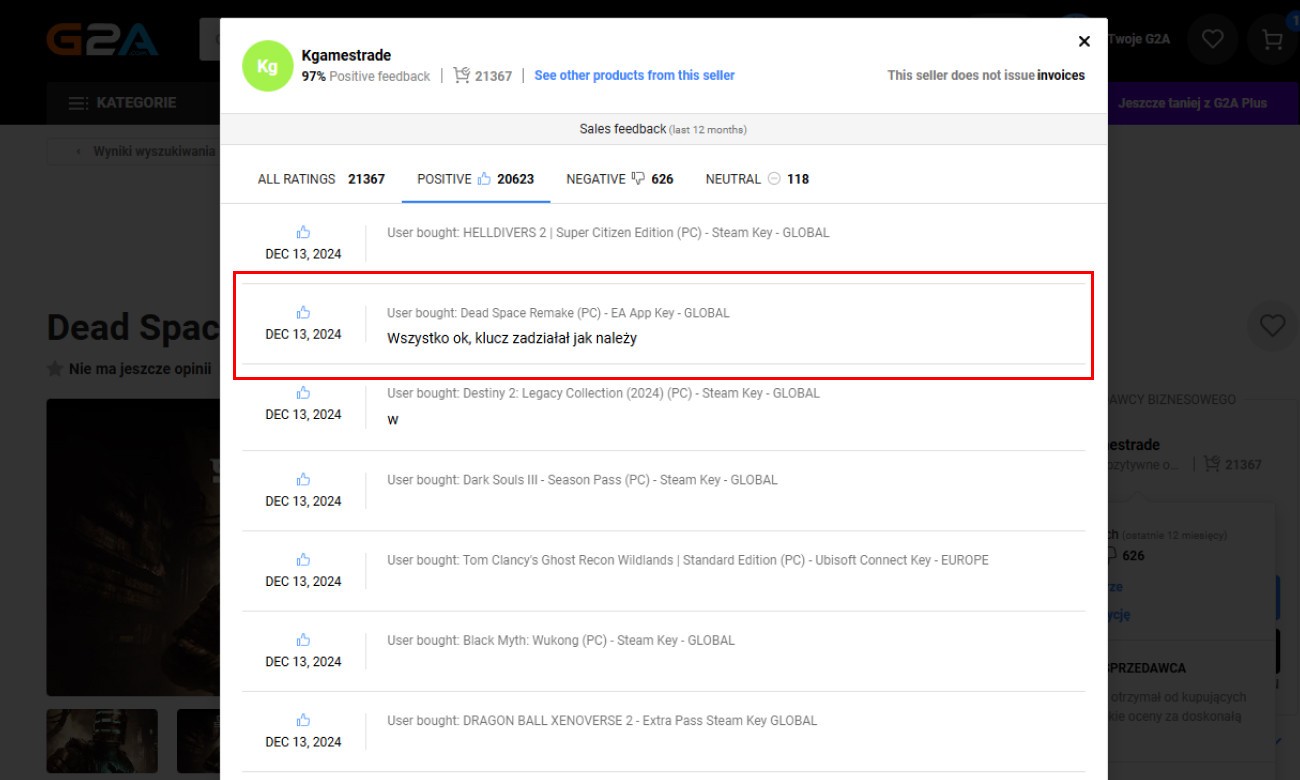
Task: Select the POSITIVE feedback tab
Action: click(475, 179)
